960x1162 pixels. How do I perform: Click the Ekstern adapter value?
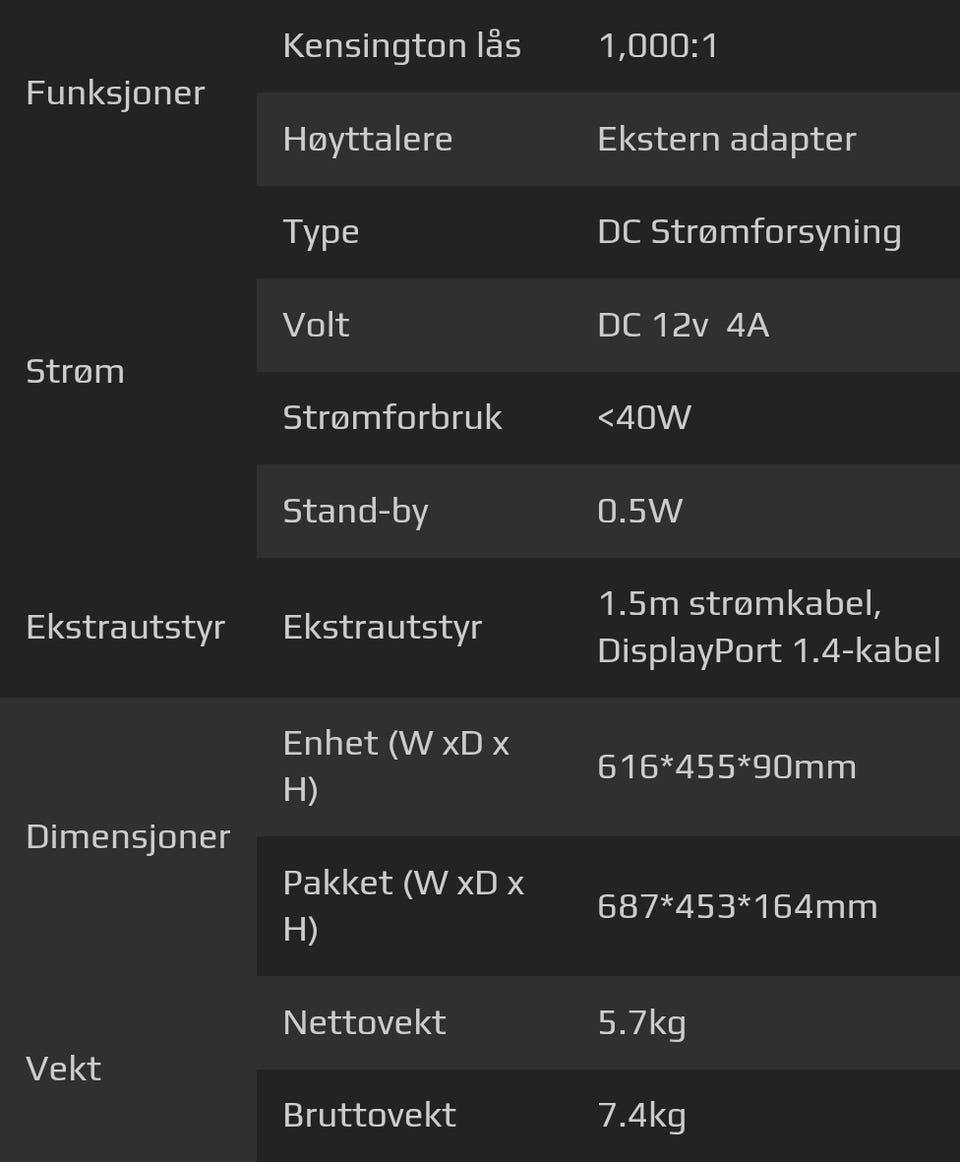[x=726, y=139]
